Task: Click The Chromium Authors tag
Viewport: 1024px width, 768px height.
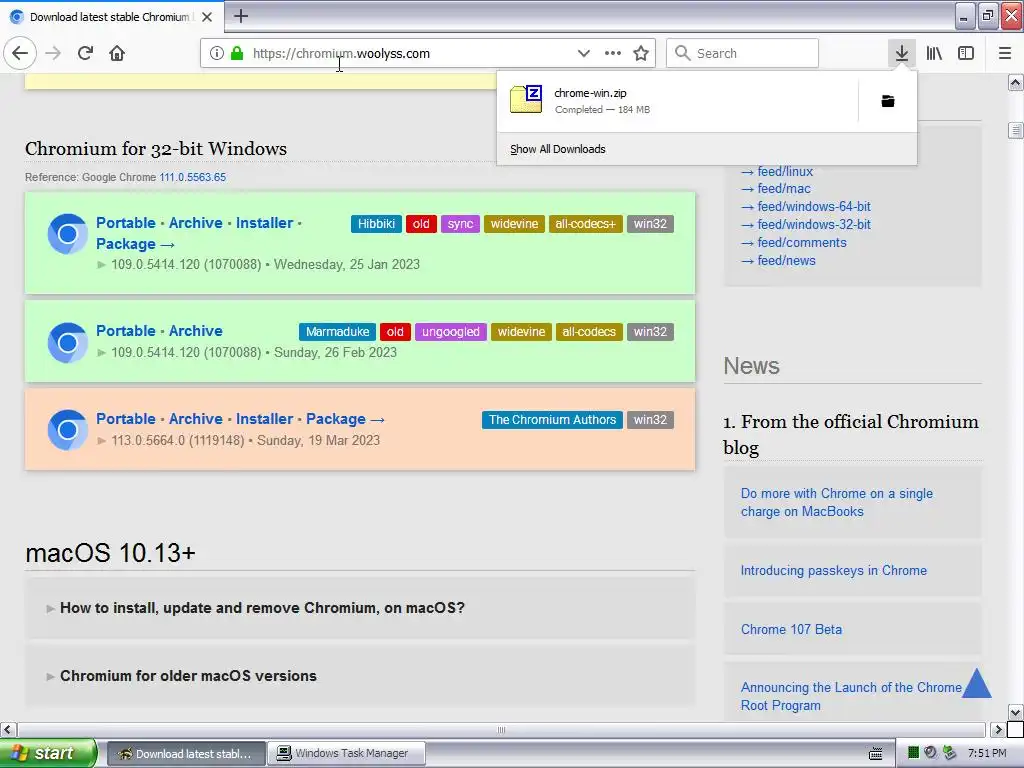Action: (x=552, y=420)
